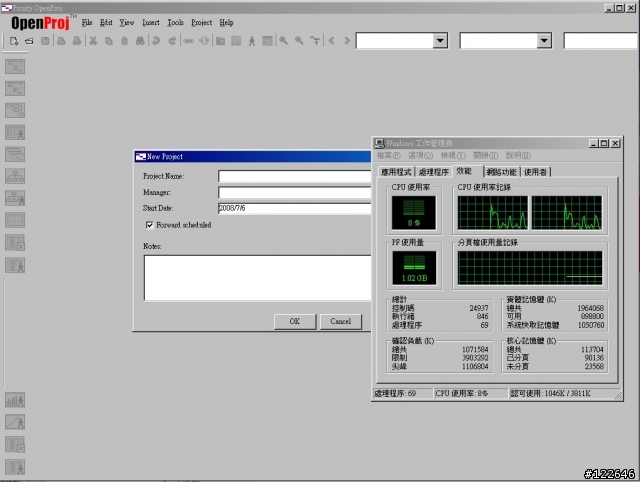Click kernel memory total value 113704
Screen dimensions: 640x482
[592, 349]
